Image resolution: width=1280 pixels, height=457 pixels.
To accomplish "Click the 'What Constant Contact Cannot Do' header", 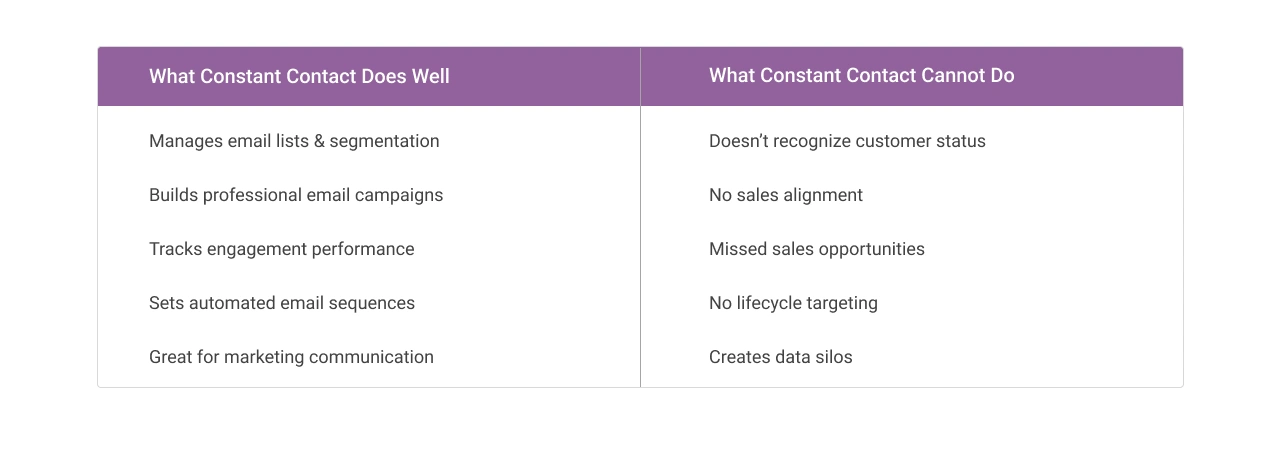I will coord(861,75).
